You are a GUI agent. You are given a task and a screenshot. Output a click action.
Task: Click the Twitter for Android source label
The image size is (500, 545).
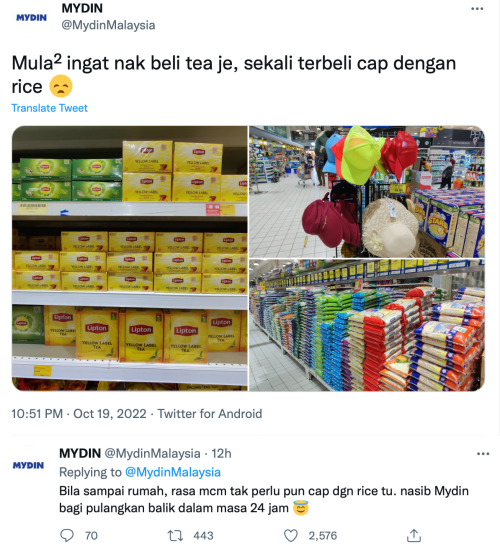click(x=210, y=414)
